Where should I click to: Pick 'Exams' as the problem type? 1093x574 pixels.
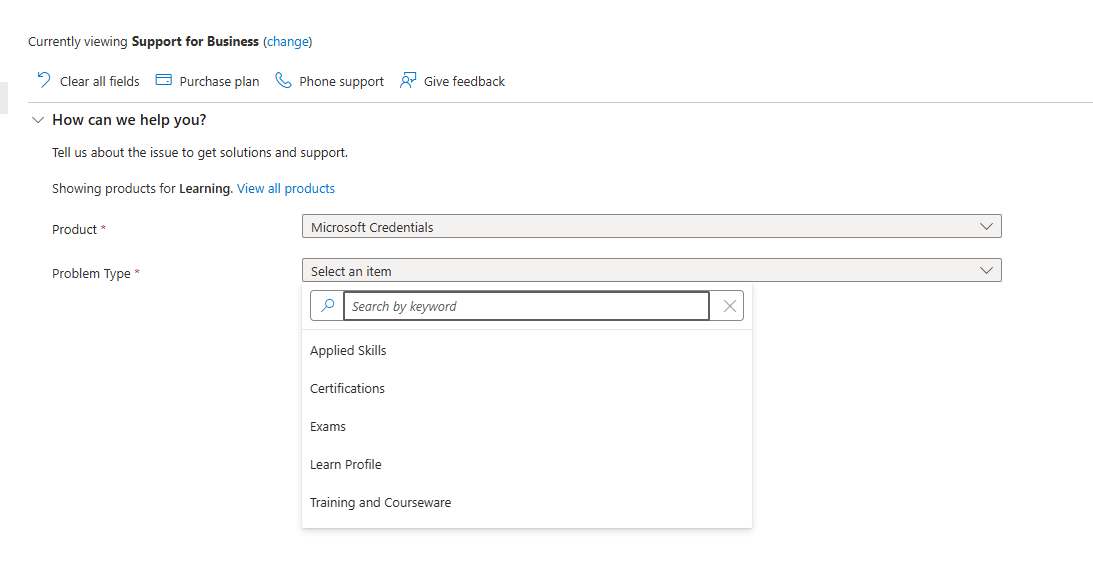click(527, 427)
